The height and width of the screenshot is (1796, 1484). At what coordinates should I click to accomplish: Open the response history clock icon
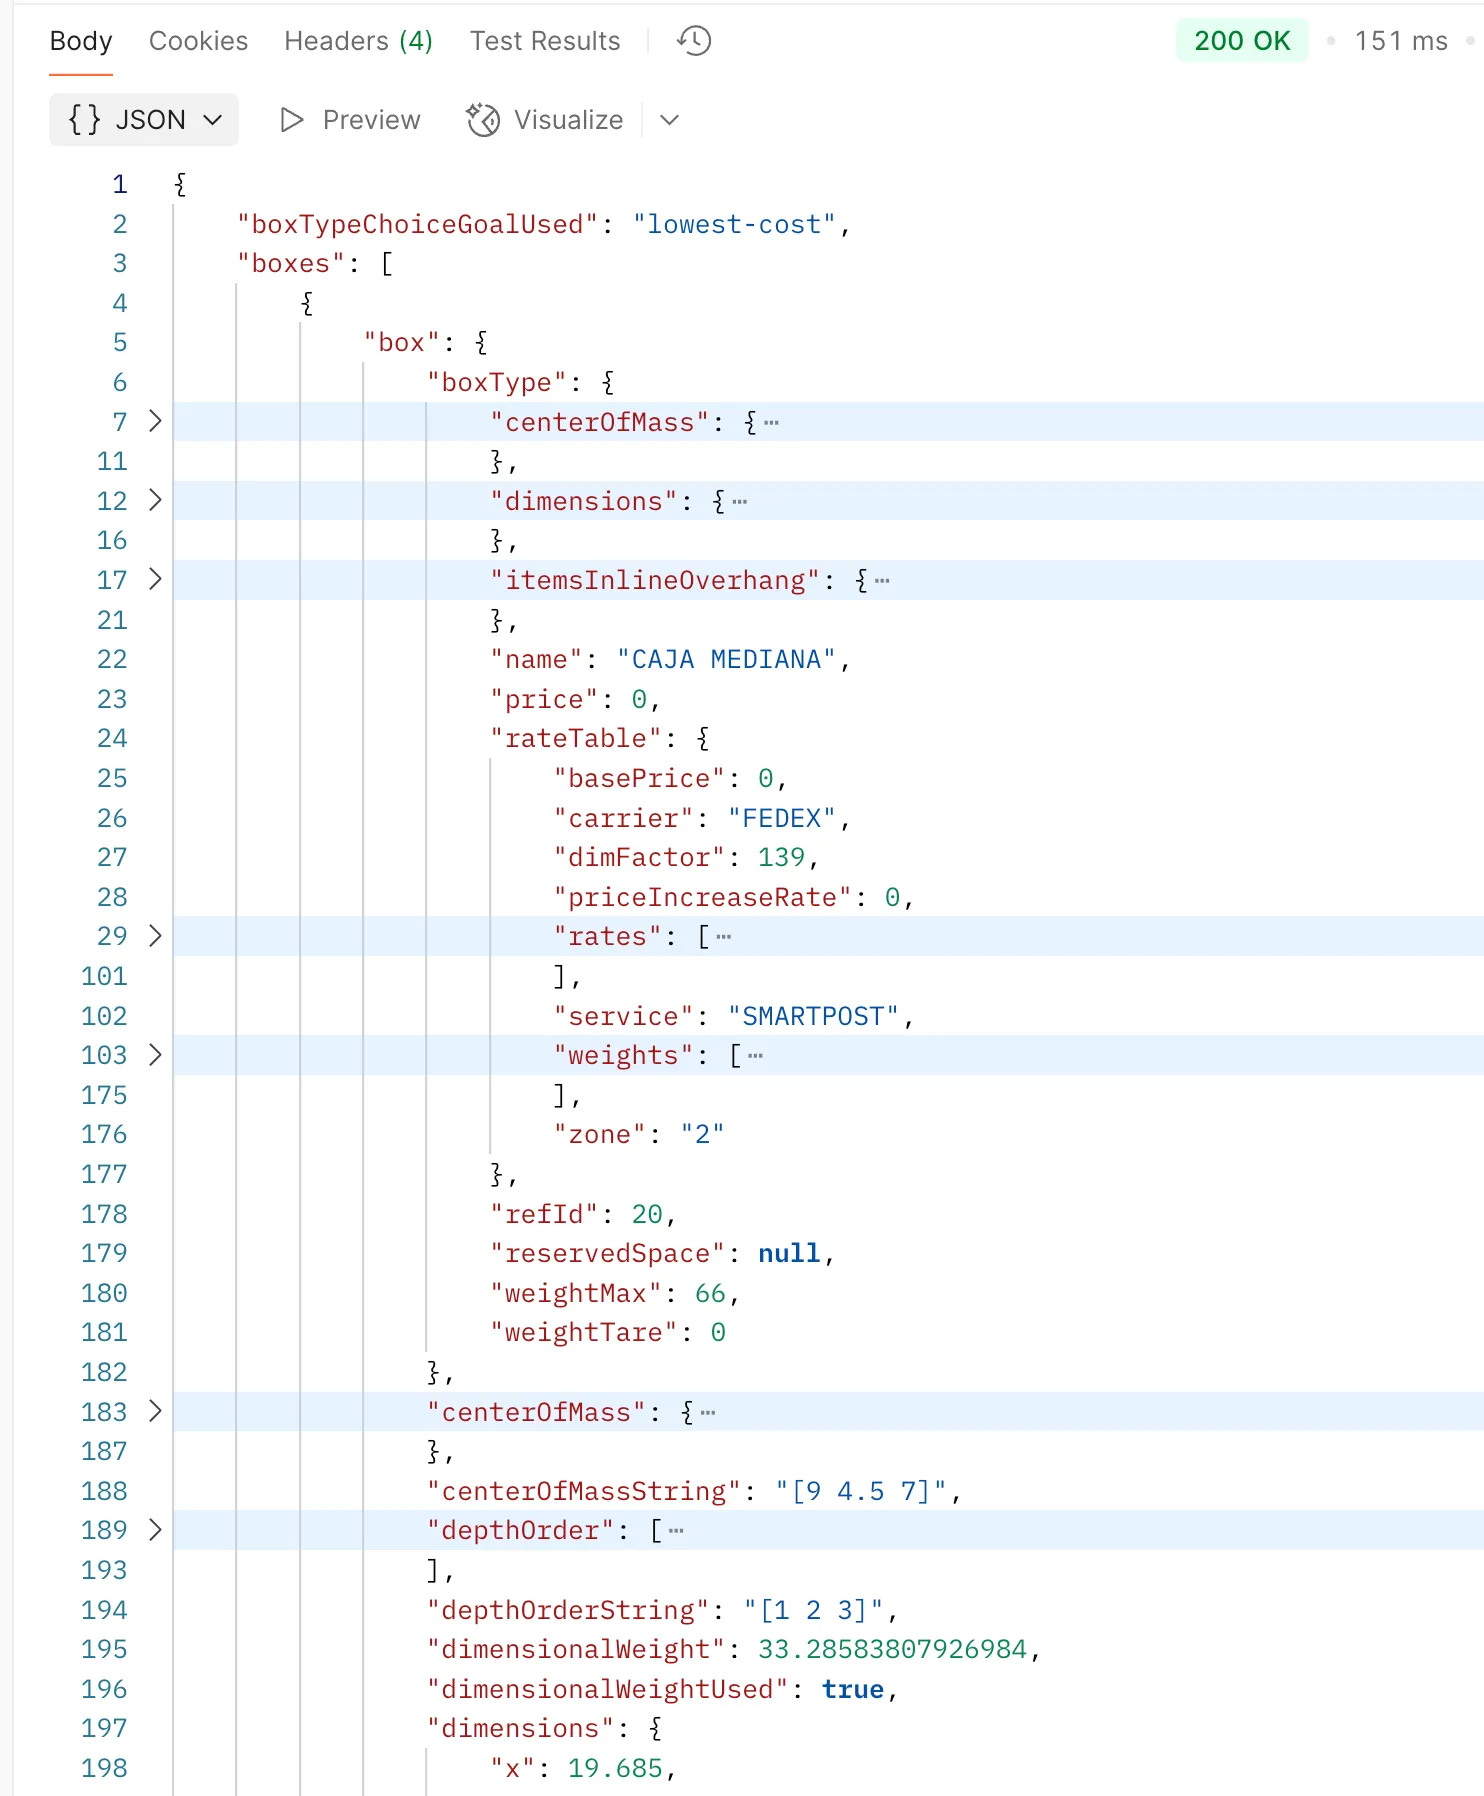(x=694, y=41)
